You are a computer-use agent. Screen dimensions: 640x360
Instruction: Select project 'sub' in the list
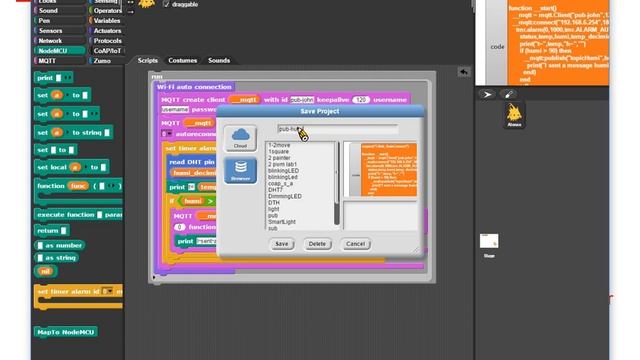273,228
